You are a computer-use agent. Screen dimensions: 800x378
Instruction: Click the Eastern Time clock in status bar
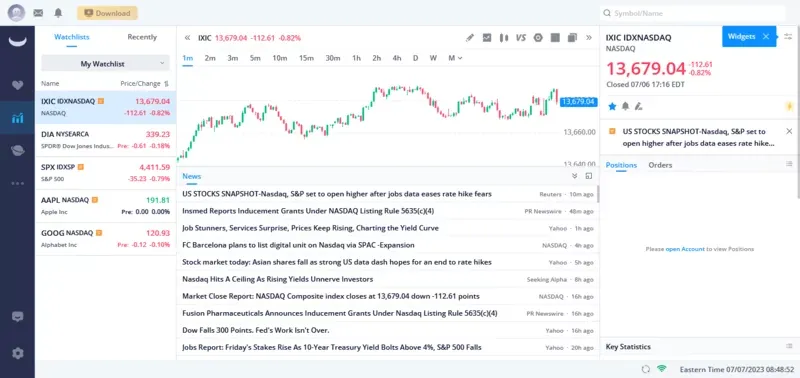[738, 369]
